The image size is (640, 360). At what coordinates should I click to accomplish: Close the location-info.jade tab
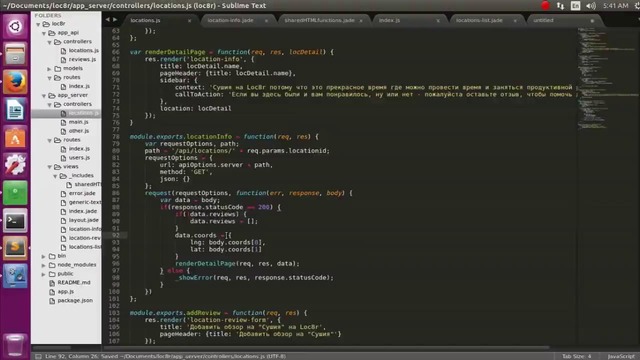tap(267, 20)
